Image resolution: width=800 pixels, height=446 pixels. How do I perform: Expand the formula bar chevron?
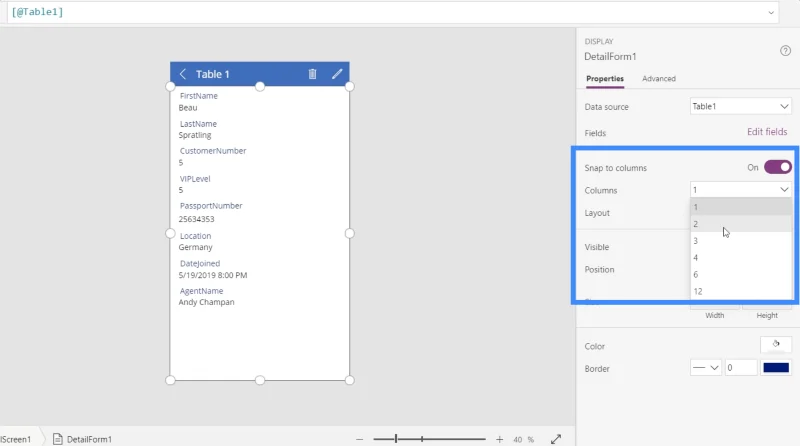[x=771, y=12]
